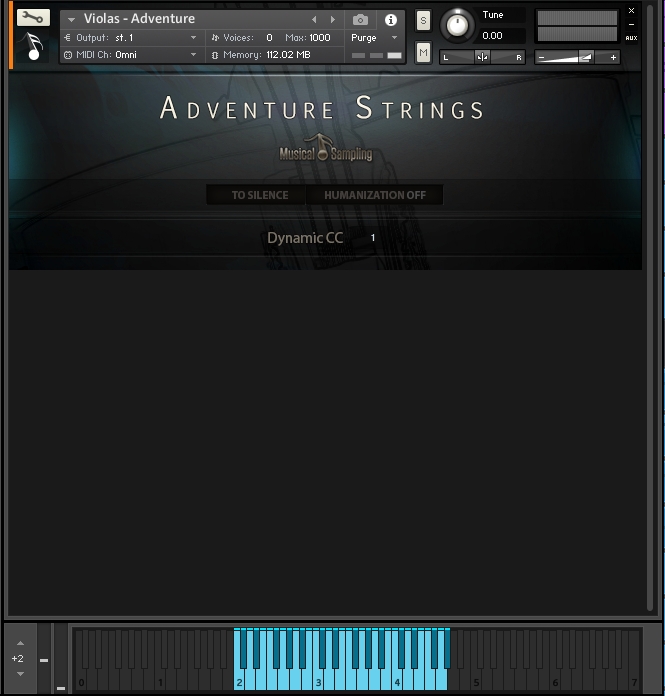Viewport: 665px width, 696px height.
Task: Minimize instrument view with dash button
Action: (x=631, y=25)
